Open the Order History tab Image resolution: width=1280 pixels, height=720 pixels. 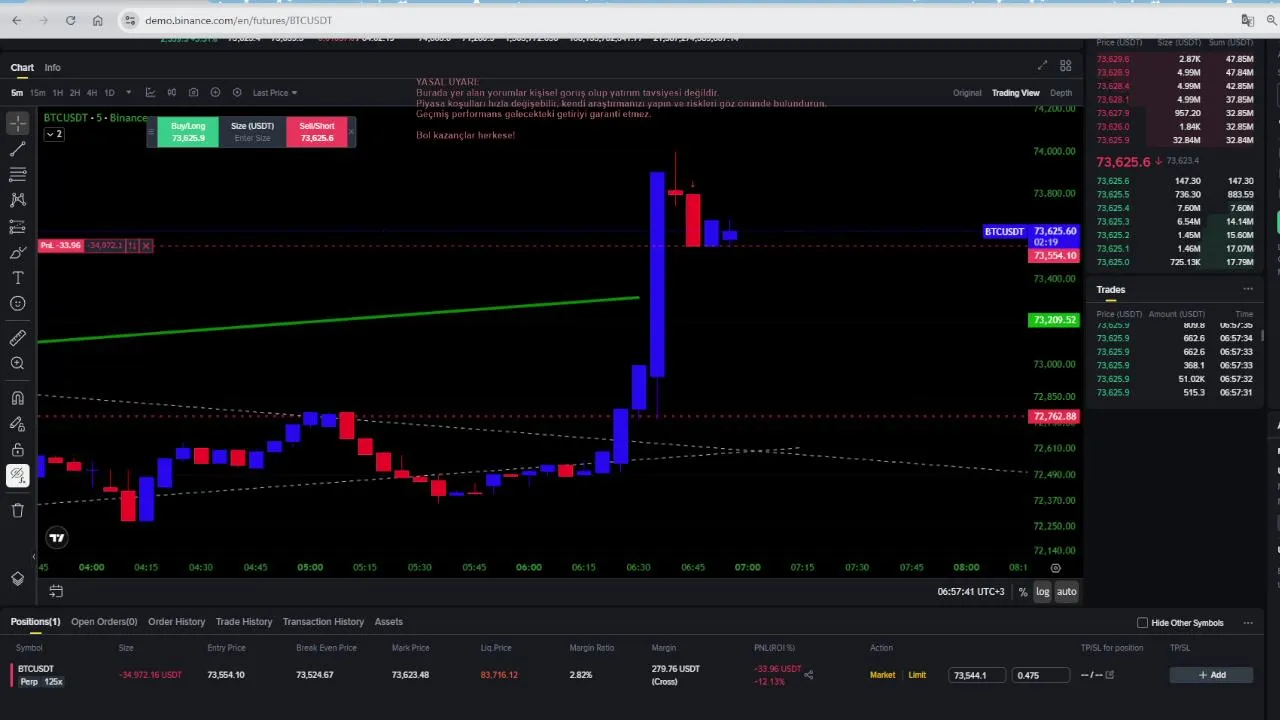[x=176, y=622]
